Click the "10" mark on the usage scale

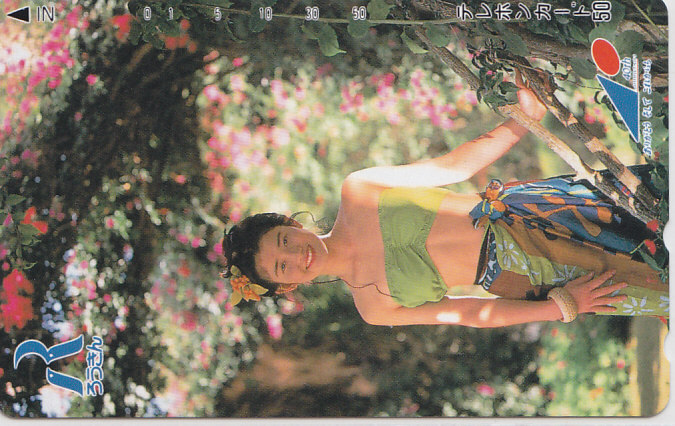click(265, 14)
